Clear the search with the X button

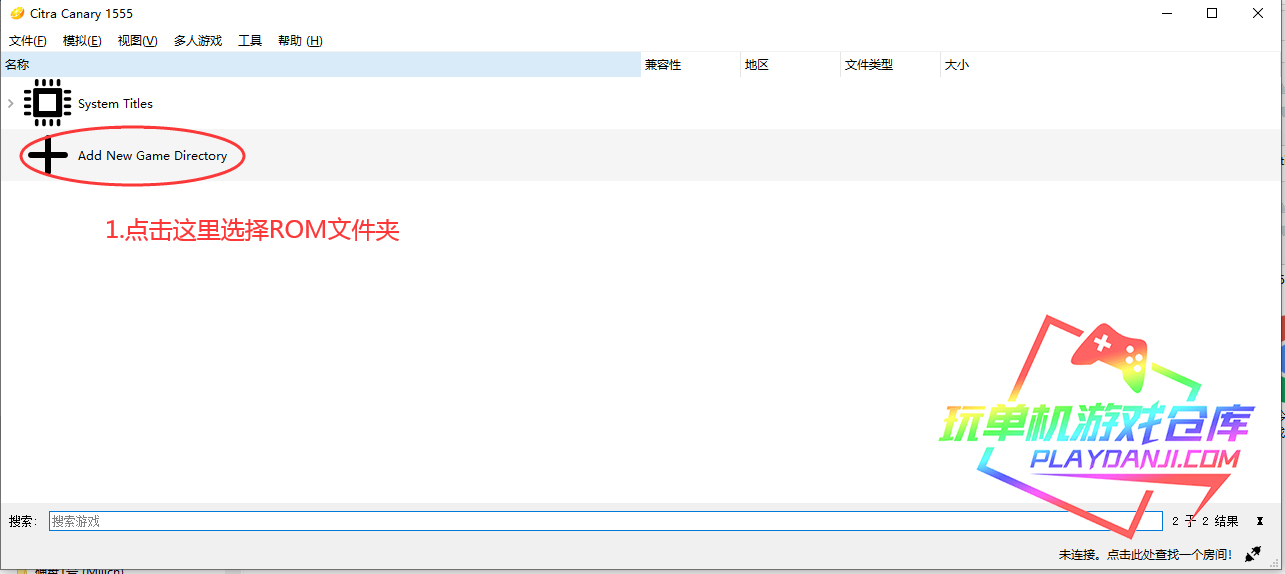point(1259,521)
